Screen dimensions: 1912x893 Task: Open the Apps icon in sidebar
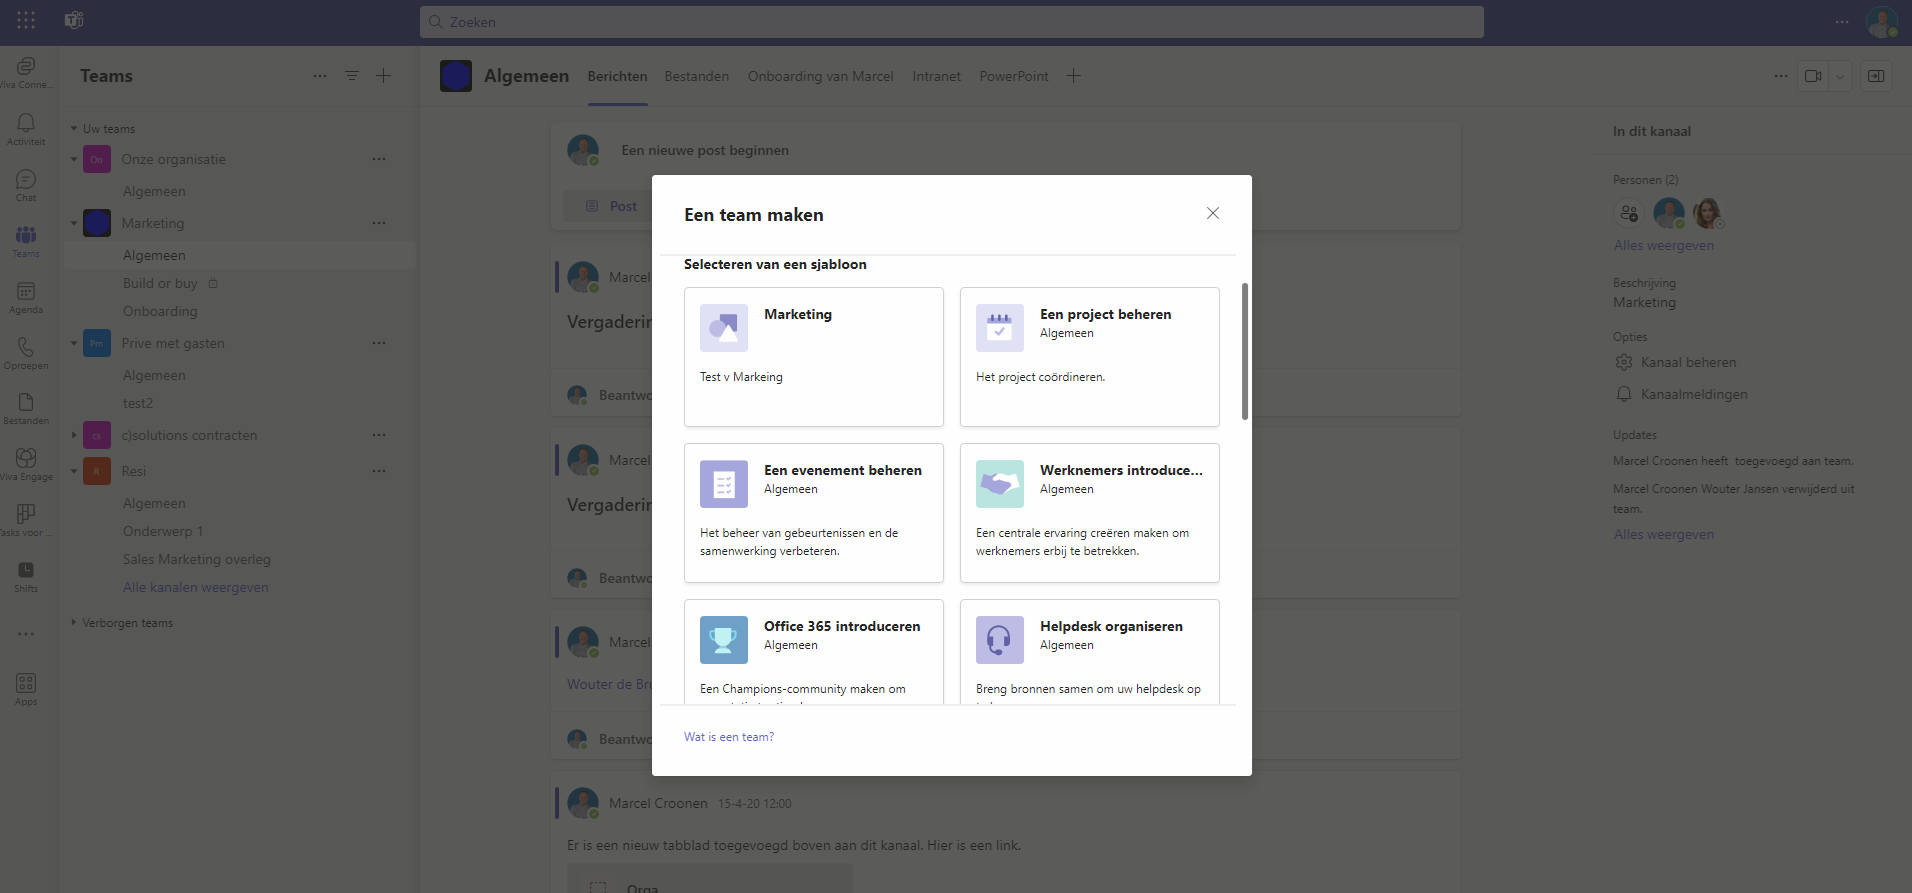[x=26, y=689]
